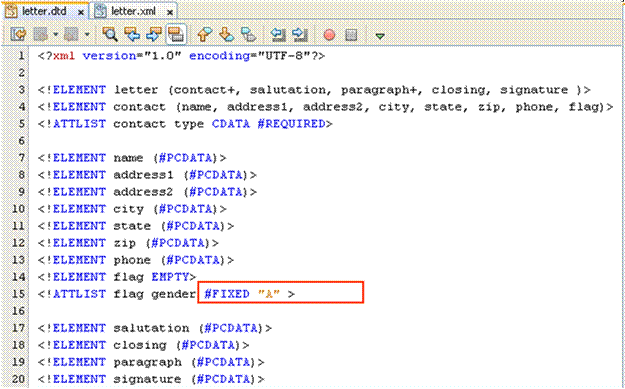Switch to the letter.dtd tab
The height and width of the screenshot is (389, 625).
tap(44, 11)
